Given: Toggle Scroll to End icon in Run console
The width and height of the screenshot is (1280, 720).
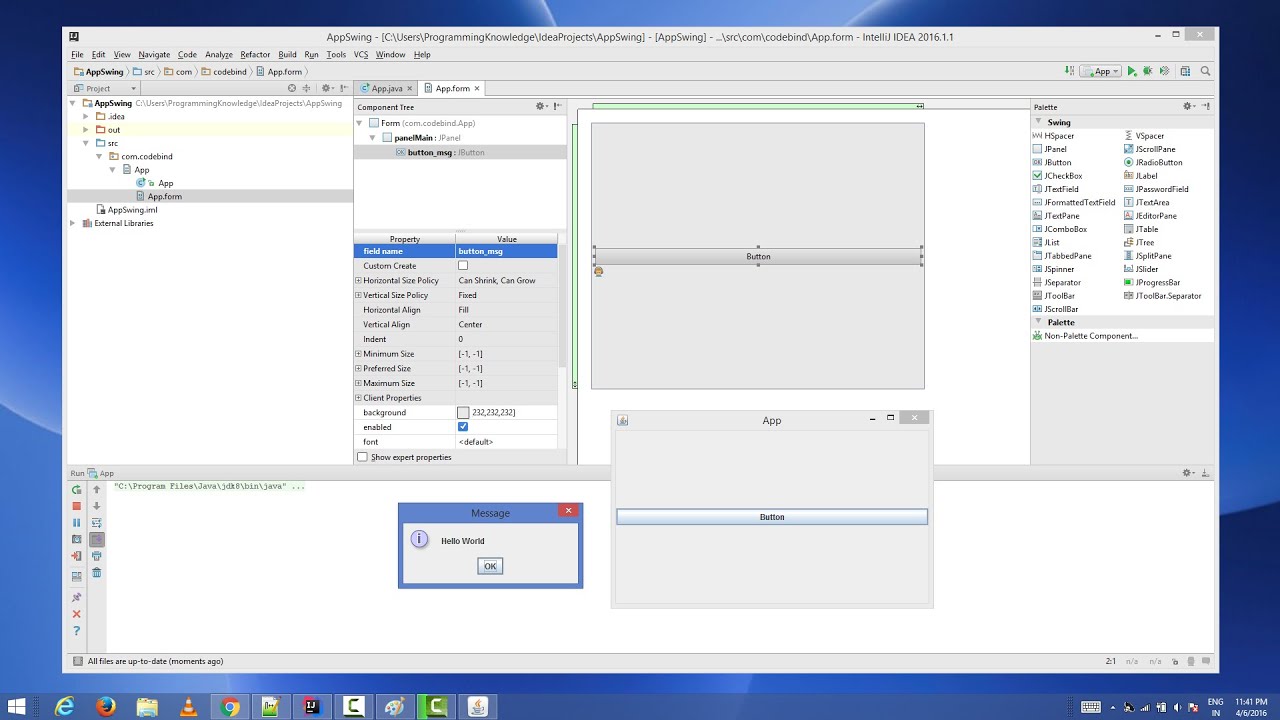Looking at the screenshot, I should click(96, 539).
